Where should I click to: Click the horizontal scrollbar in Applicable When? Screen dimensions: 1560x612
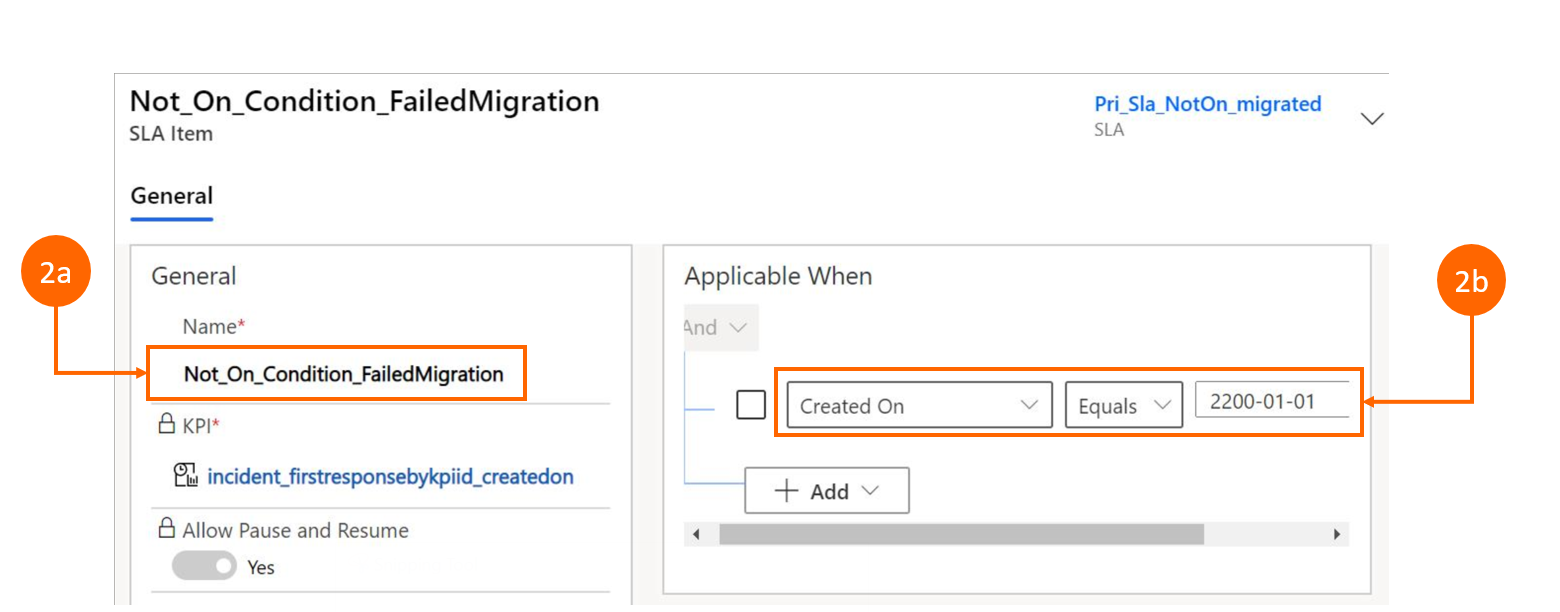pyautogui.click(x=960, y=535)
